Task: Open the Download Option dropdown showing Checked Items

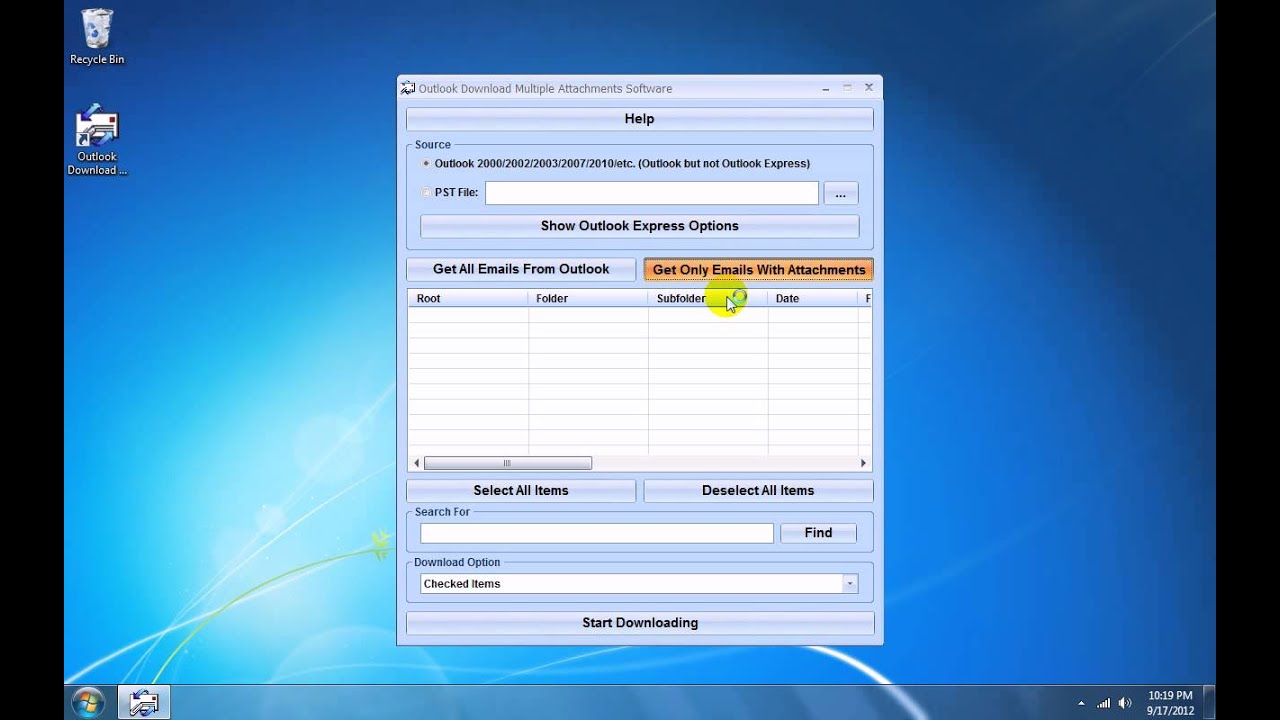Action: tap(639, 584)
